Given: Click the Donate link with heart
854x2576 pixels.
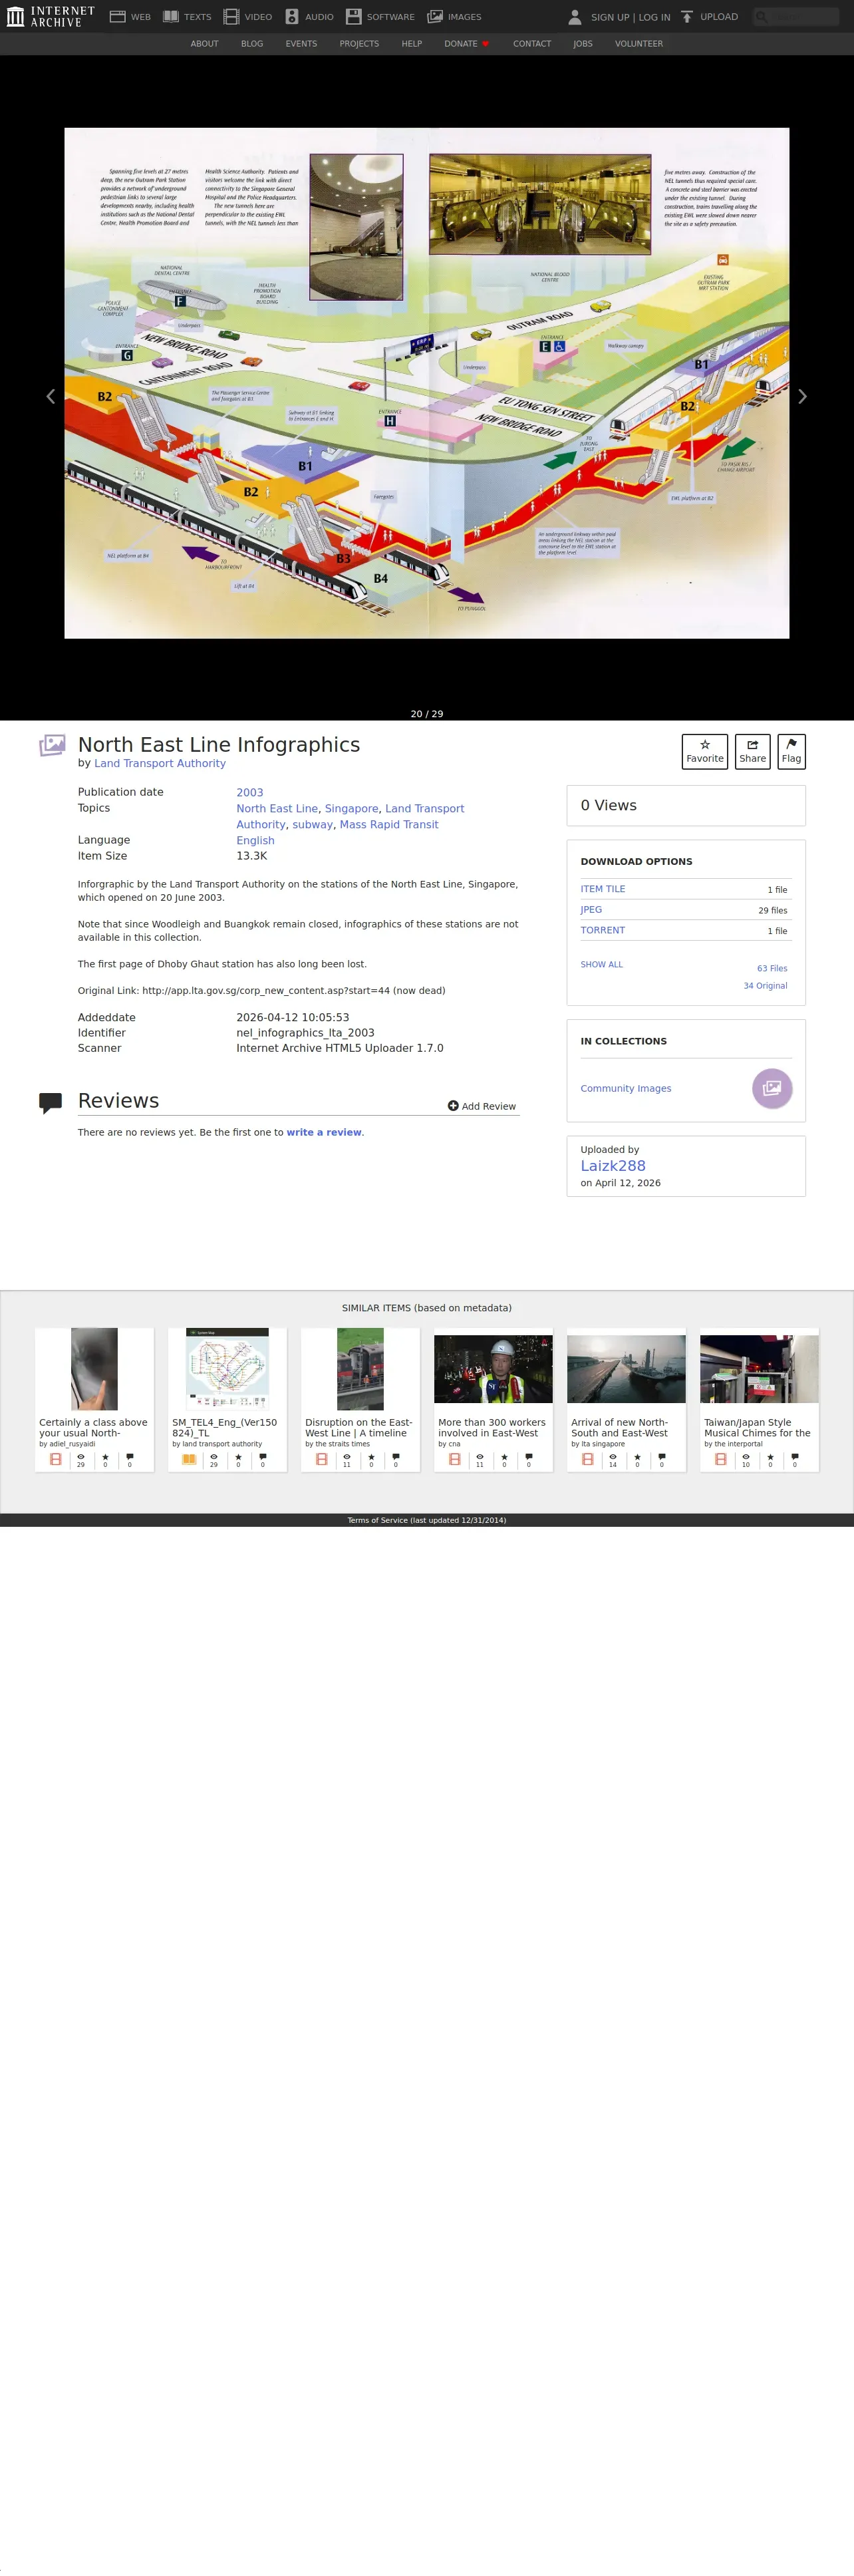Looking at the screenshot, I should (x=467, y=44).
